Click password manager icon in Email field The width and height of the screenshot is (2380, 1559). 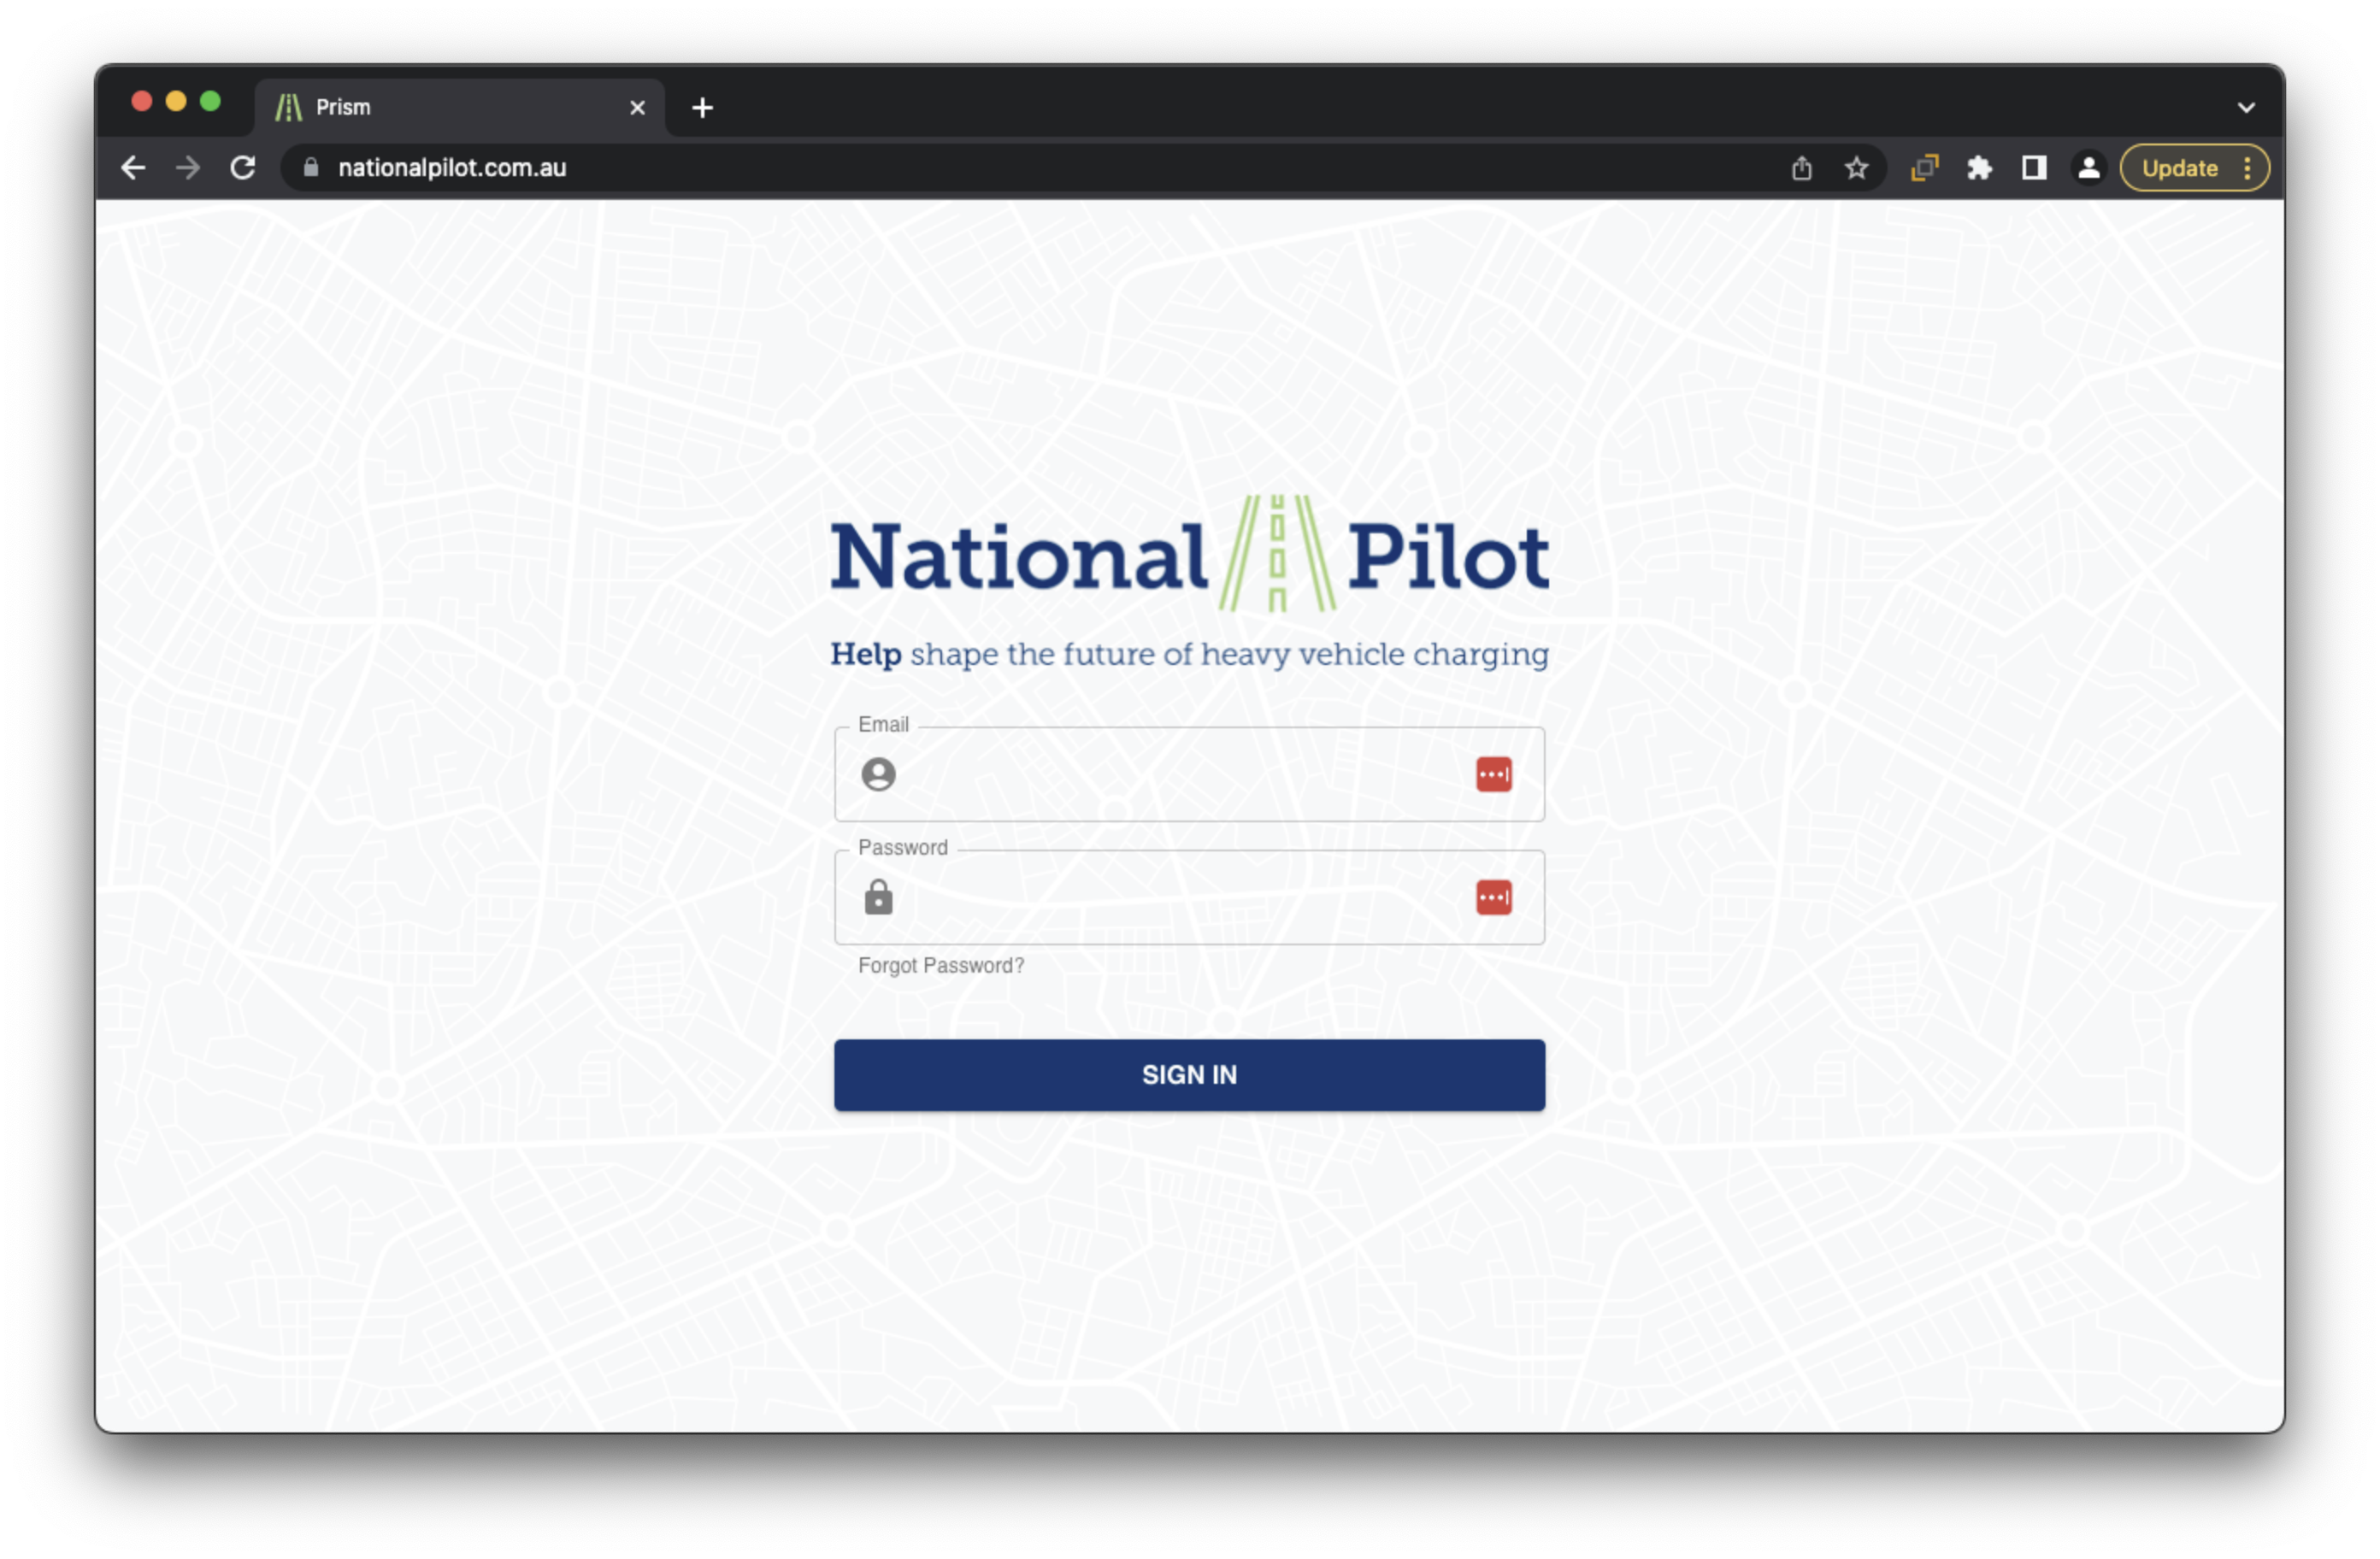tap(1493, 774)
